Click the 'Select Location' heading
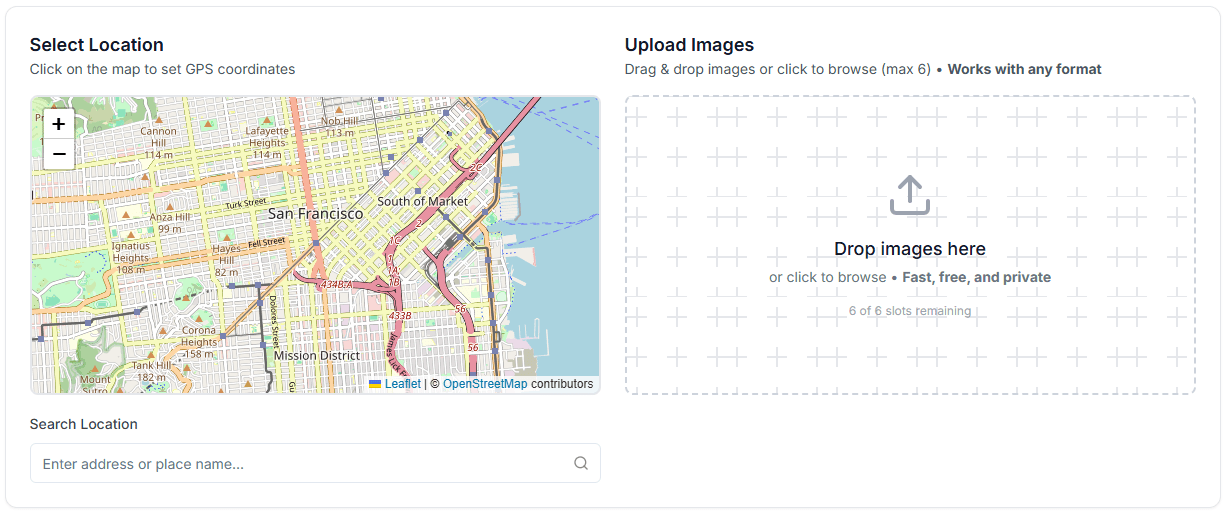The width and height of the screenshot is (1228, 515). click(x=97, y=45)
